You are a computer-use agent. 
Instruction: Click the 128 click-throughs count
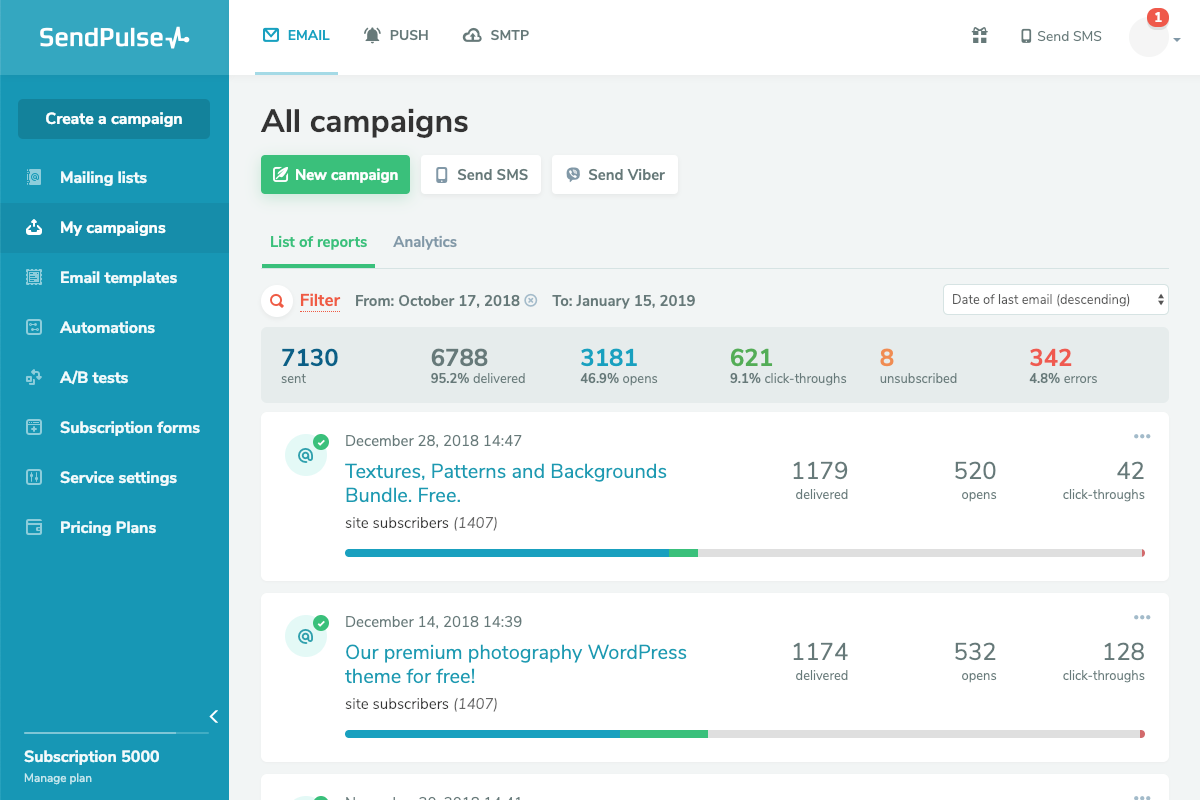click(x=1104, y=659)
